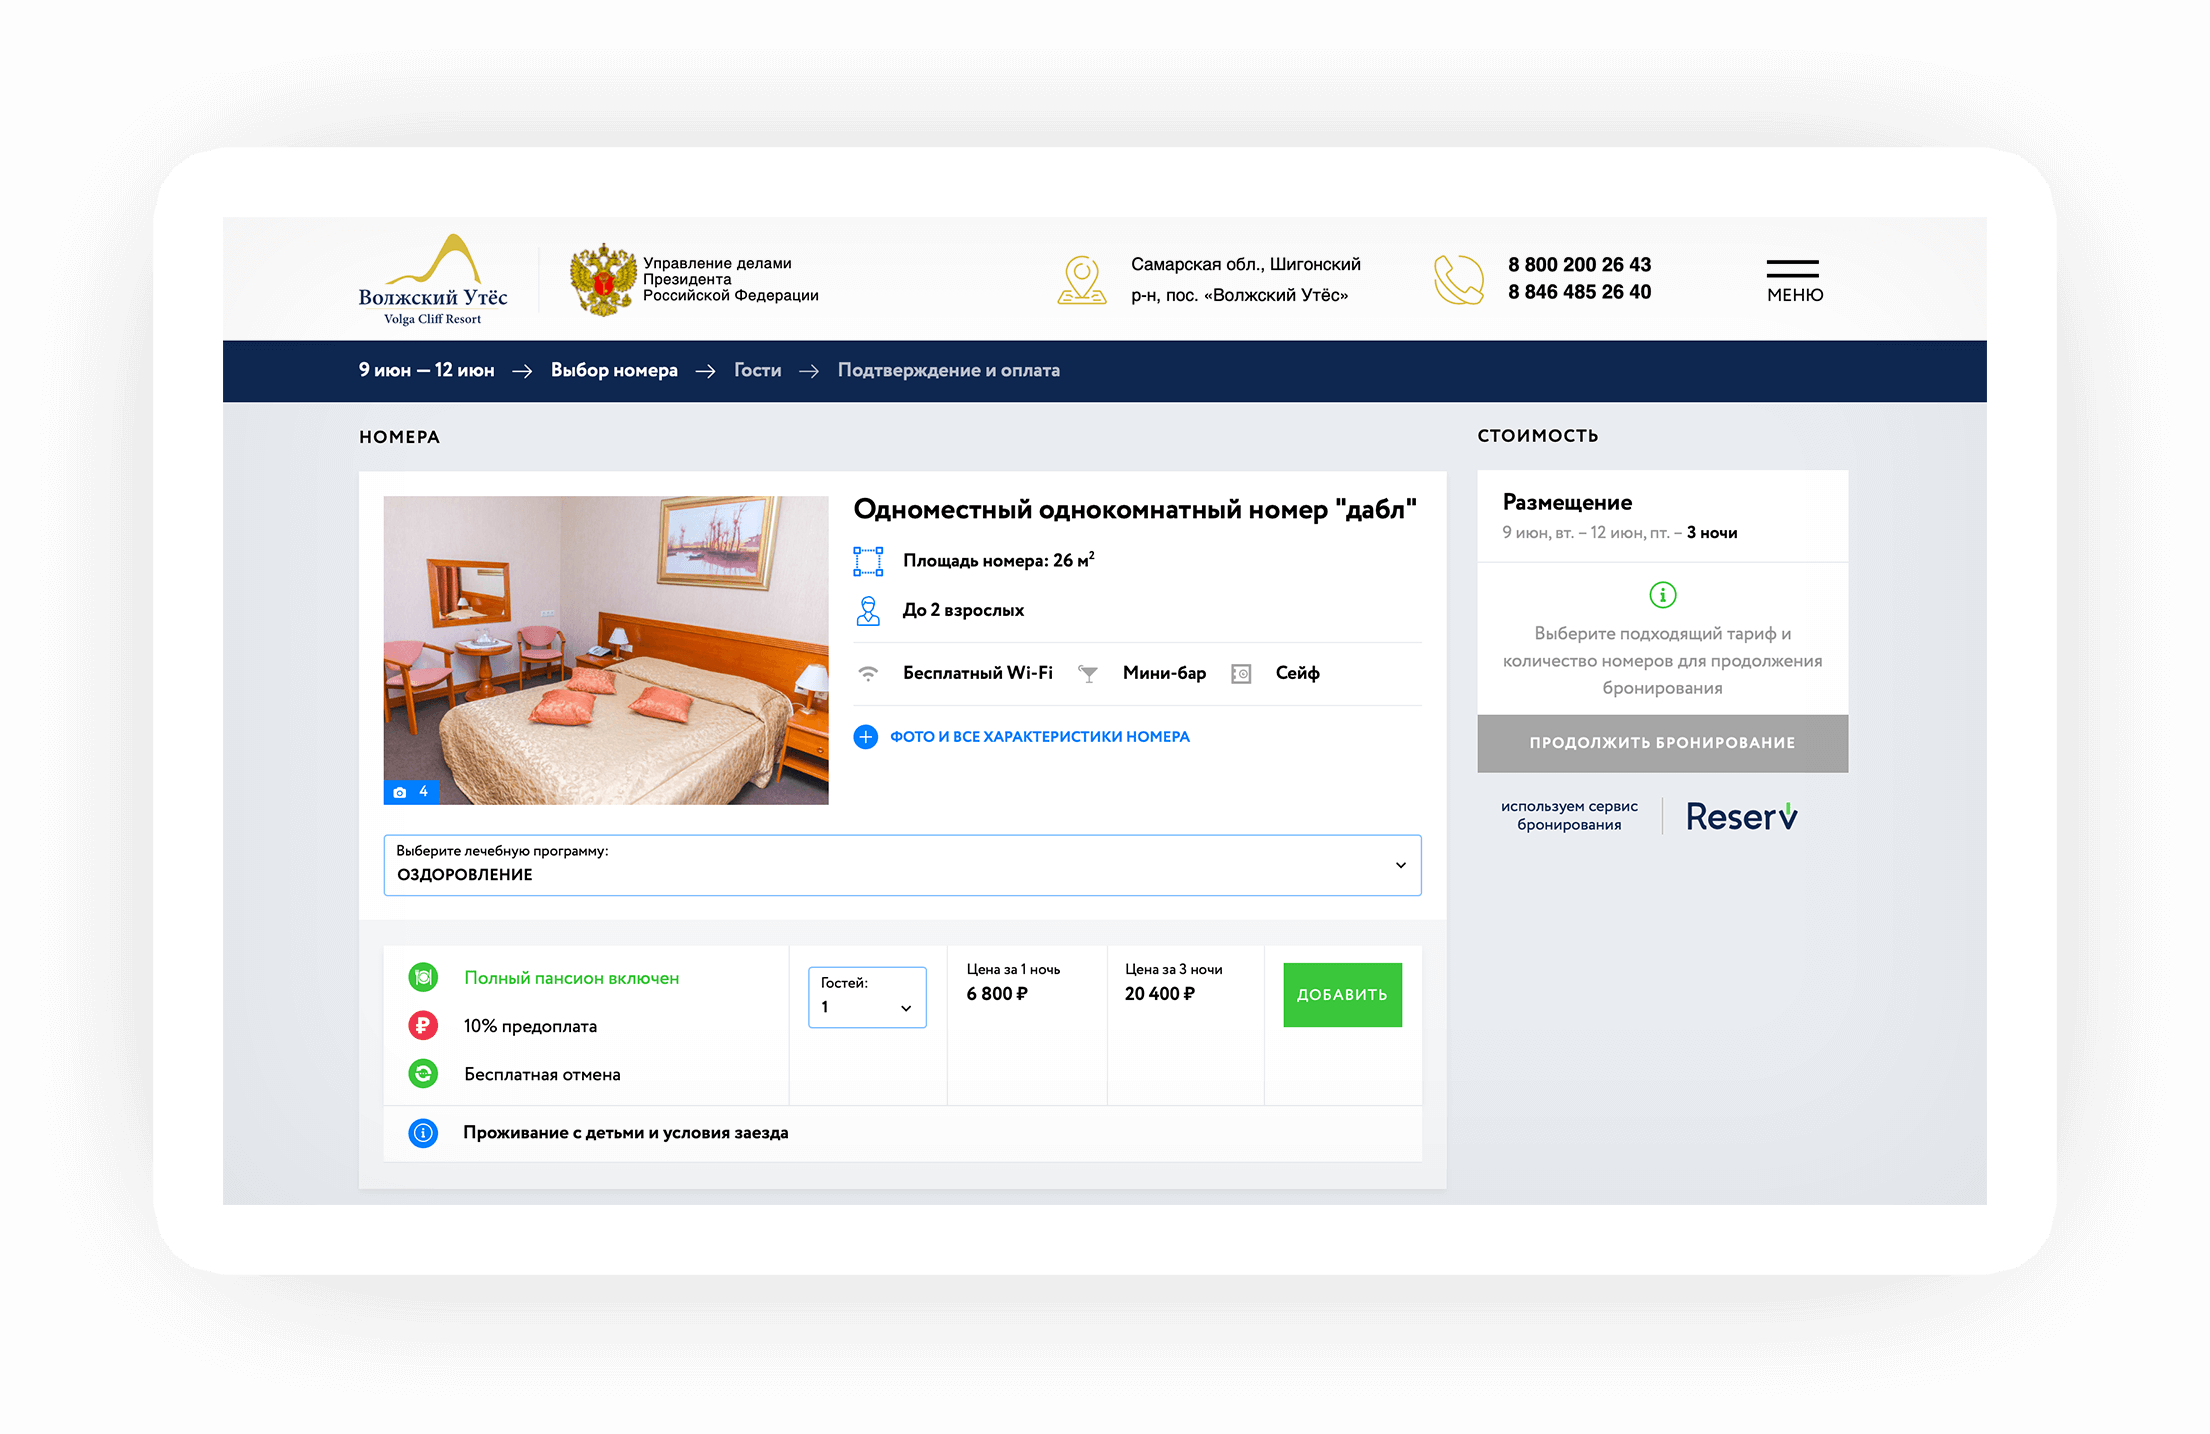Call phone number 8 846 485 26 40
2210x1434 pixels.
(x=1579, y=292)
